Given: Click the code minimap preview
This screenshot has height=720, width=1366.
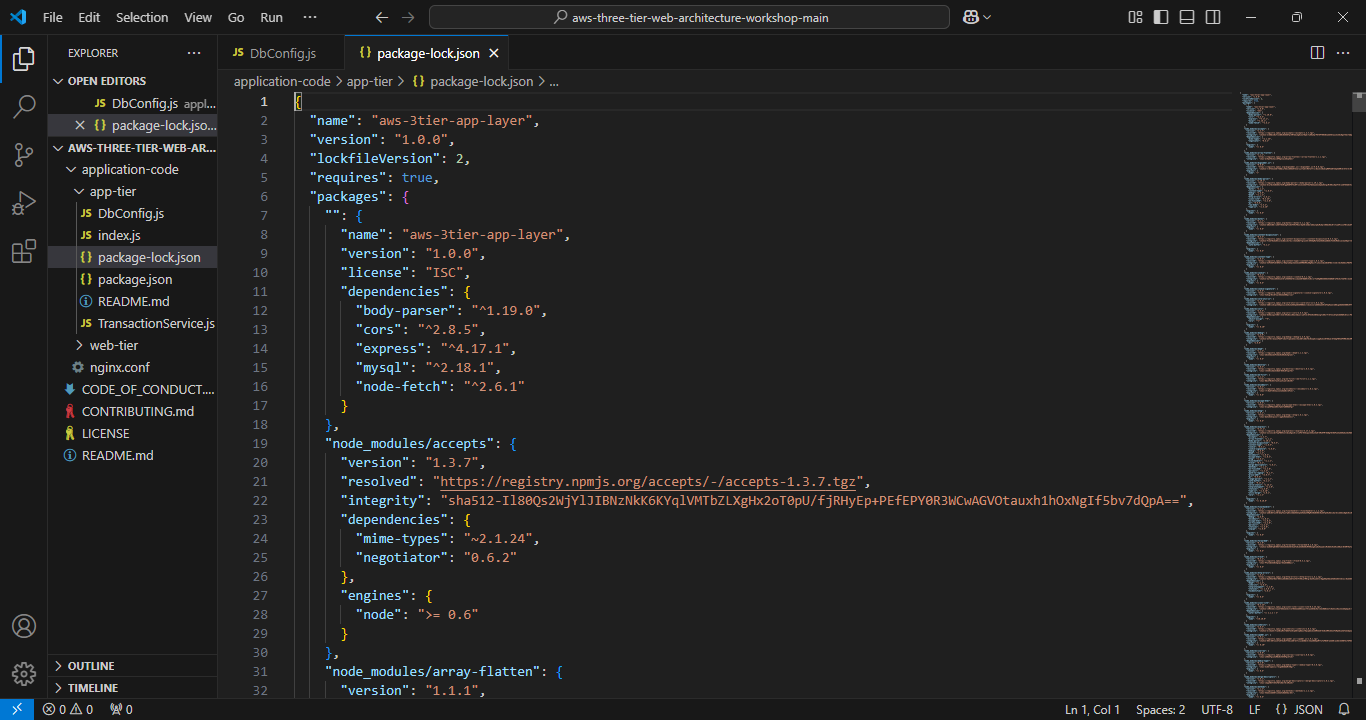Looking at the screenshot, I should point(1295,395).
